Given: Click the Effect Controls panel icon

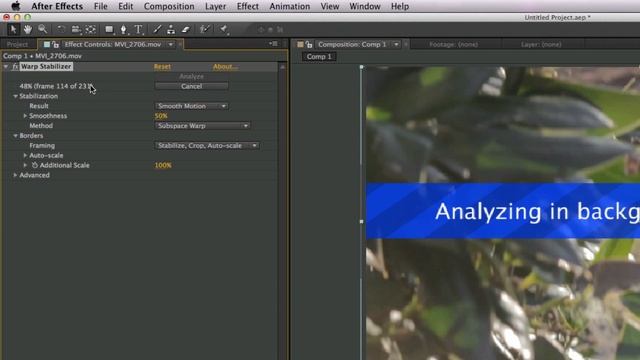Looking at the screenshot, I should point(47,44).
